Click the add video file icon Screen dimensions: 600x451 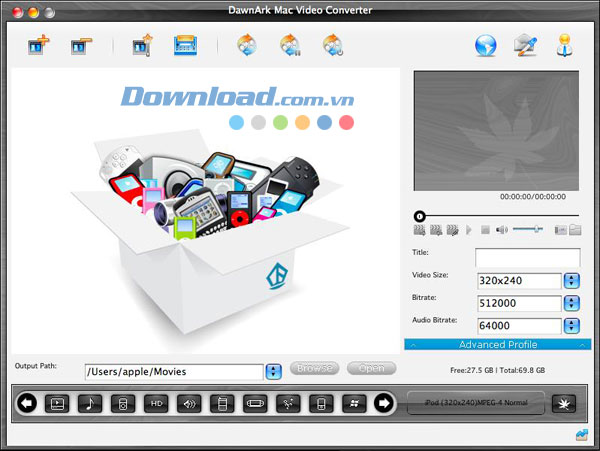point(37,45)
